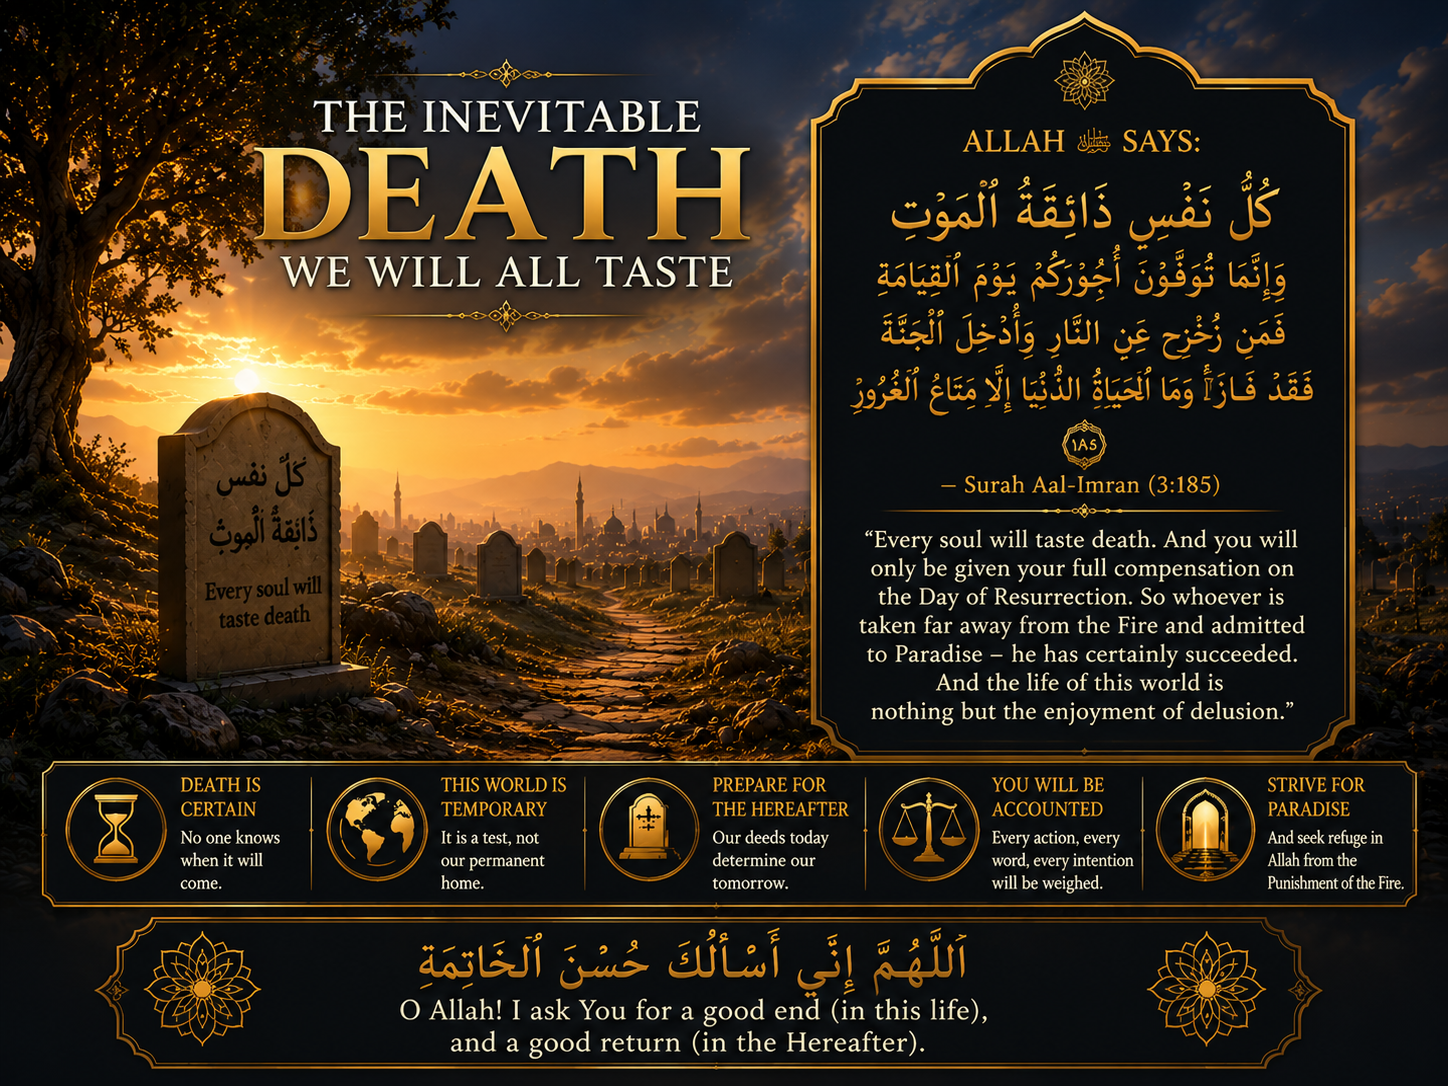
Task: Select the line 'Every soul will taste death. And you will'
Action: click(1081, 540)
